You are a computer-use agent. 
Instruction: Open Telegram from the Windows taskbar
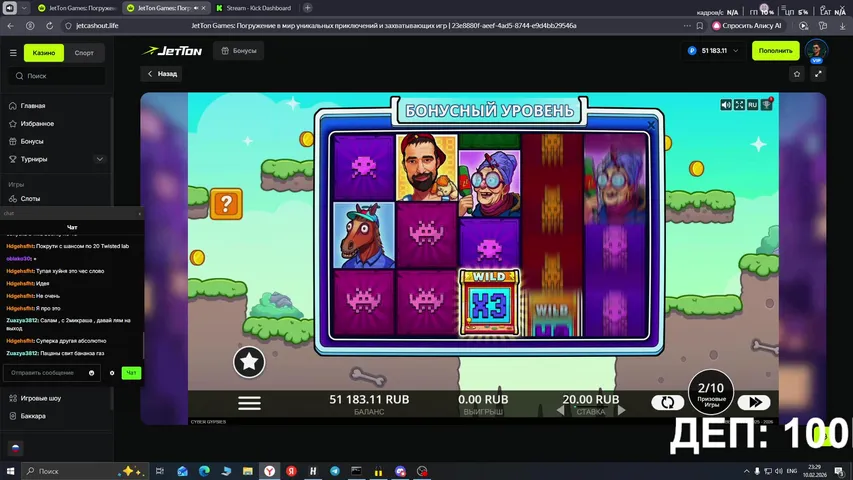point(335,470)
